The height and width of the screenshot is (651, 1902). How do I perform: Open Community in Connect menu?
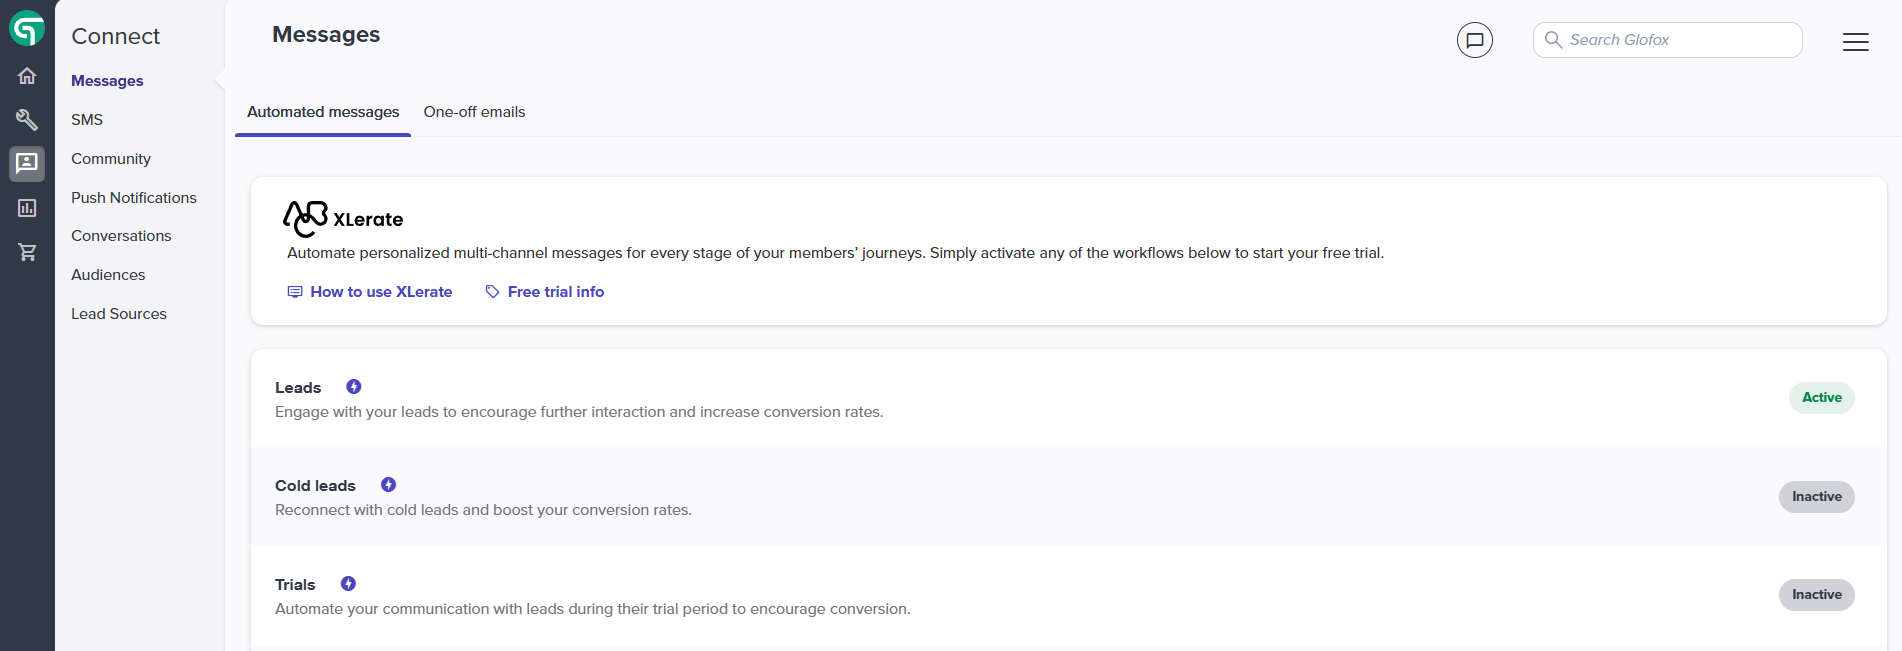(x=111, y=159)
